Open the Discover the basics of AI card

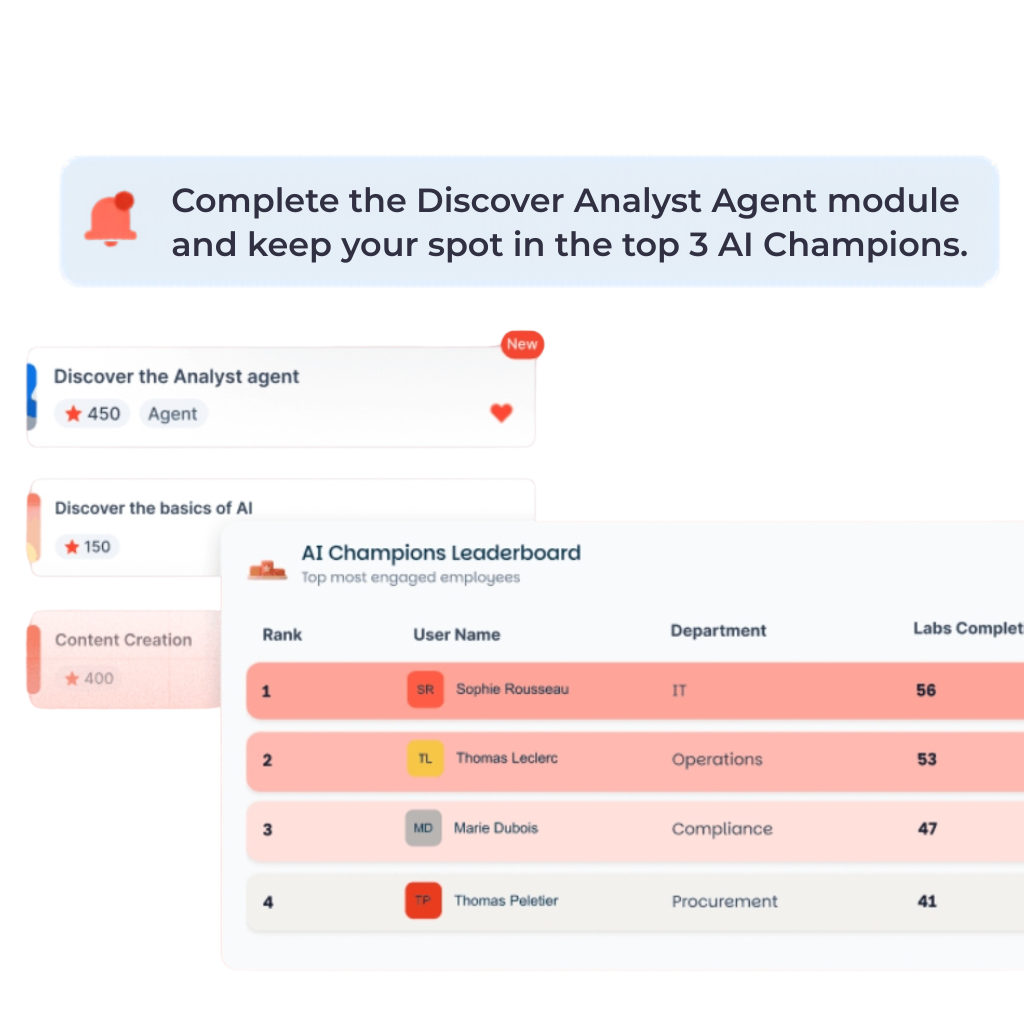pos(282,528)
